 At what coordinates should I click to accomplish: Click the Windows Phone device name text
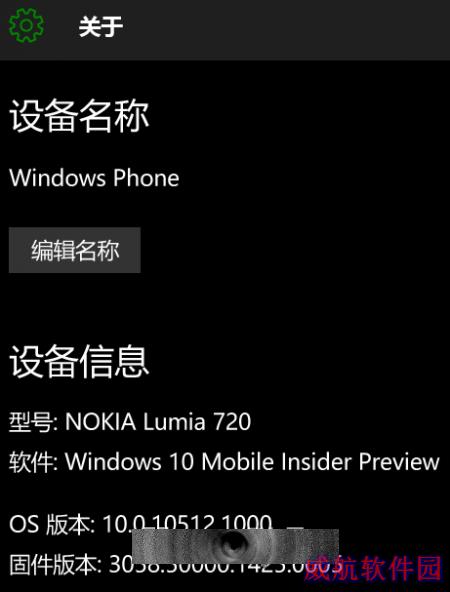pyautogui.click(x=94, y=177)
